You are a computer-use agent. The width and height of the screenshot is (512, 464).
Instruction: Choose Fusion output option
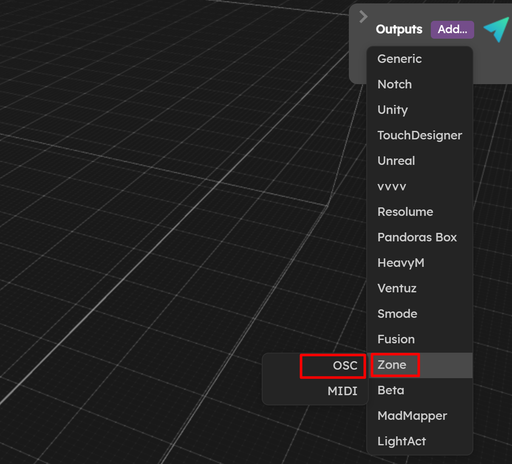tap(420, 339)
